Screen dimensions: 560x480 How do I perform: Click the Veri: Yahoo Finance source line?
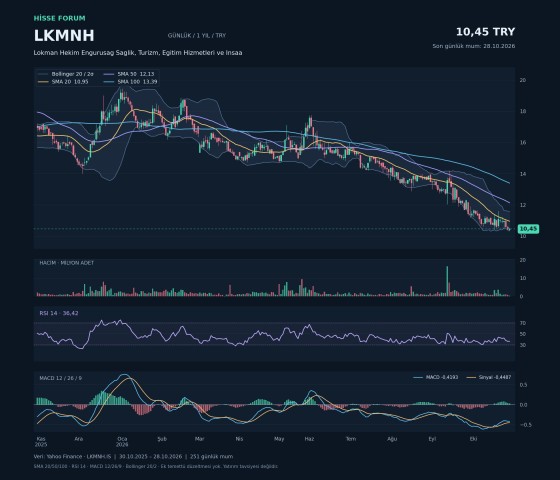(x=133, y=456)
